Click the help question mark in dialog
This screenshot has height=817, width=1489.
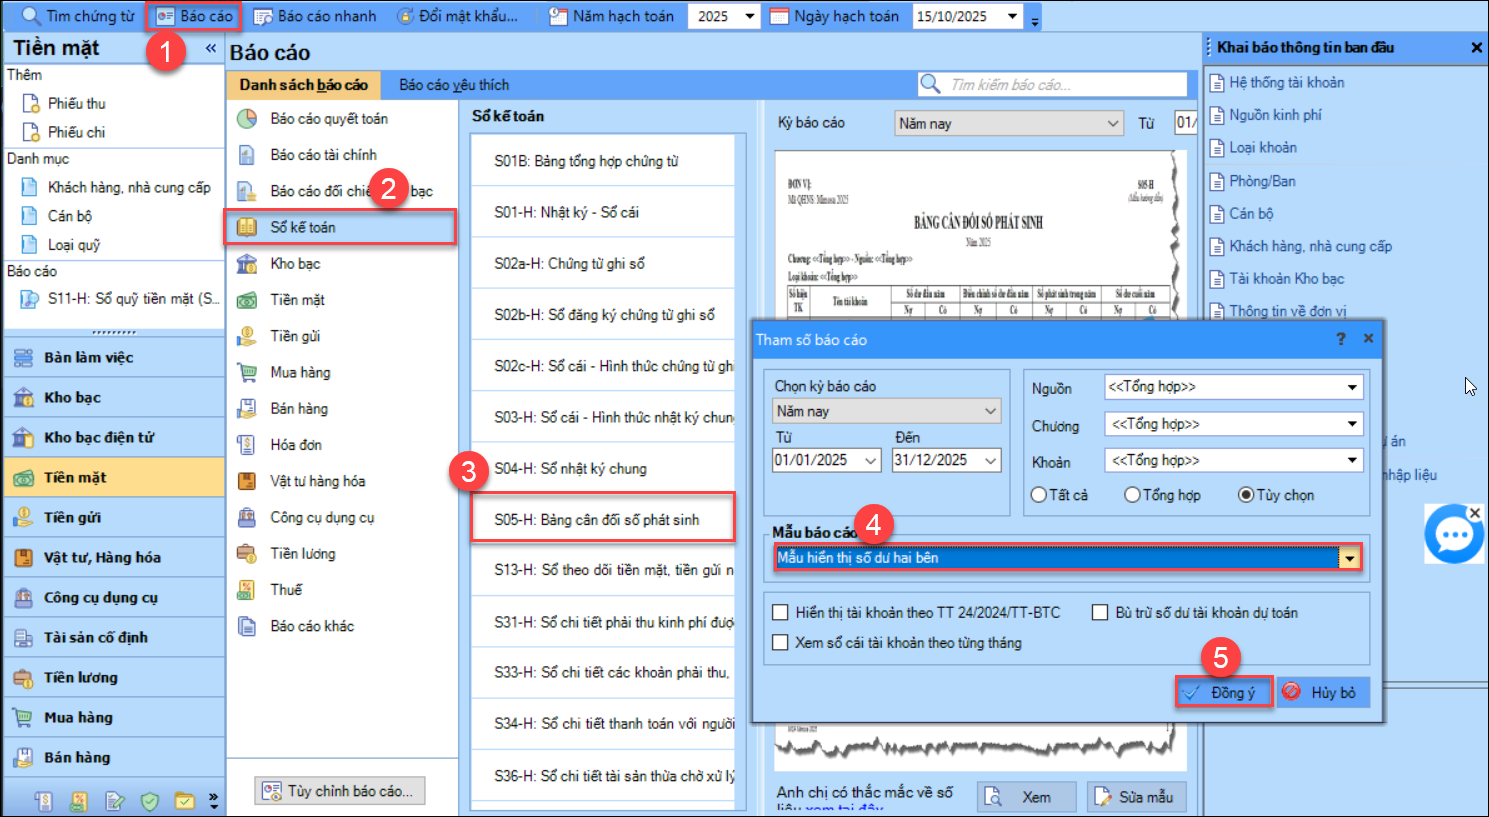pos(1341,339)
